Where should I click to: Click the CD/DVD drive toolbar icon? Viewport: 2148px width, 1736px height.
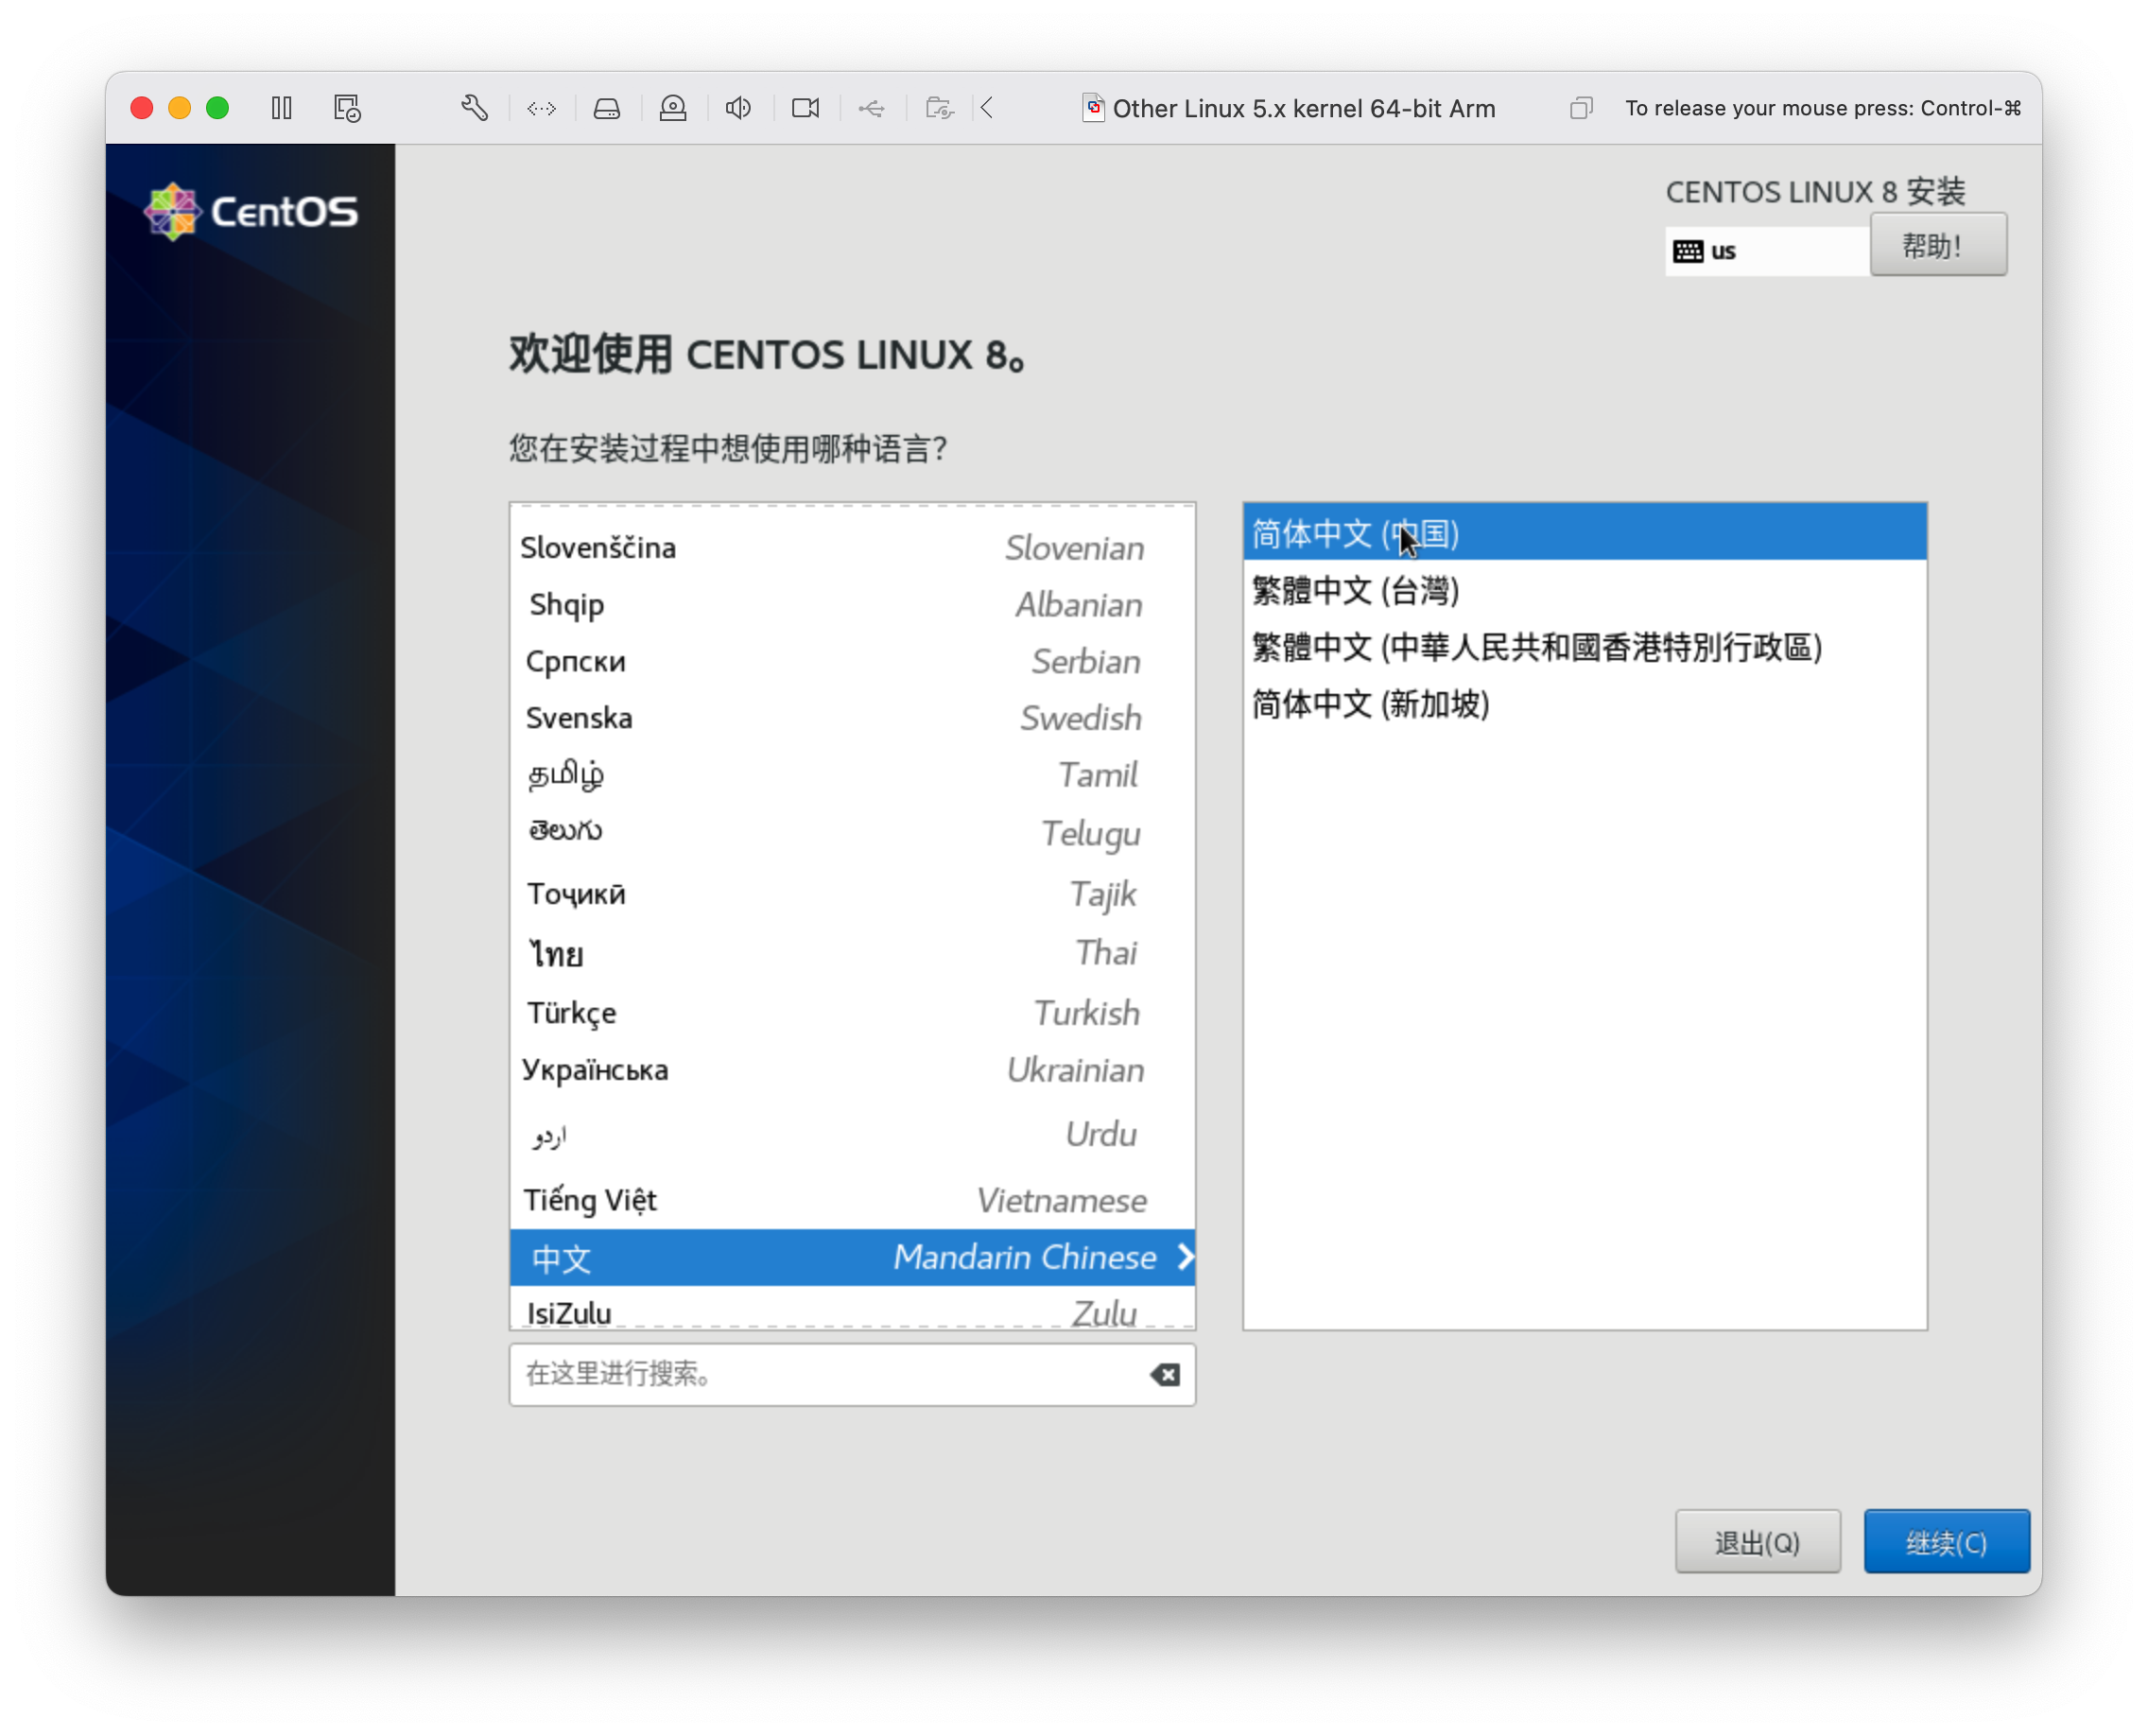673,108
